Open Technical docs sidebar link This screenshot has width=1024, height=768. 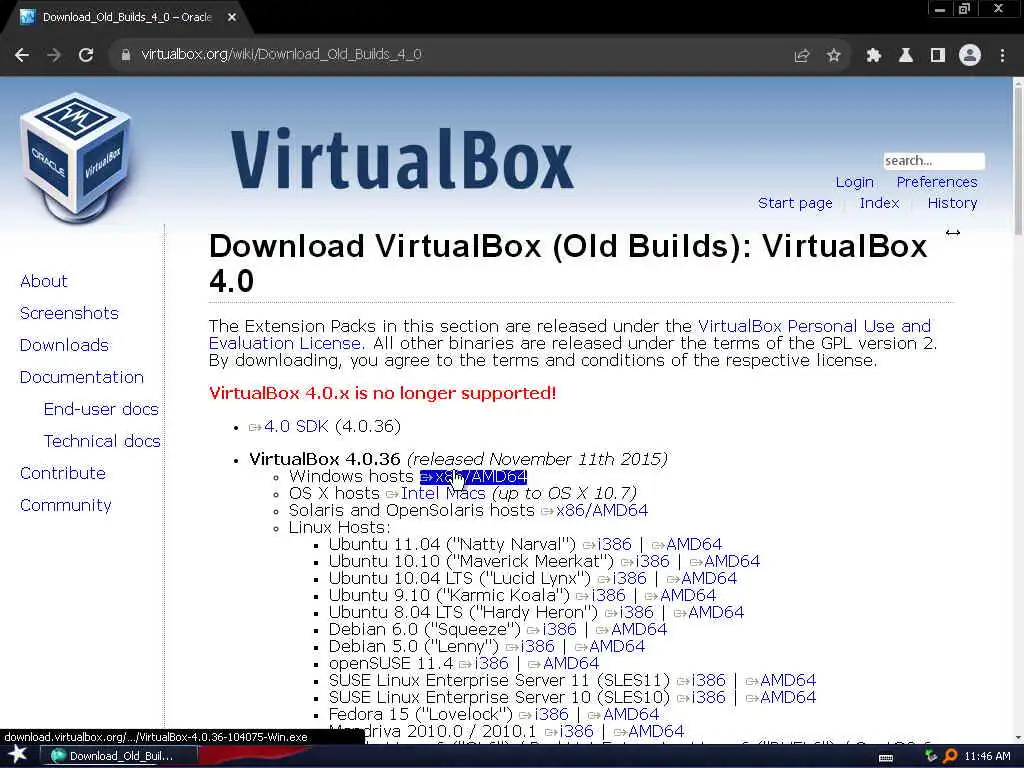(102, 441)
